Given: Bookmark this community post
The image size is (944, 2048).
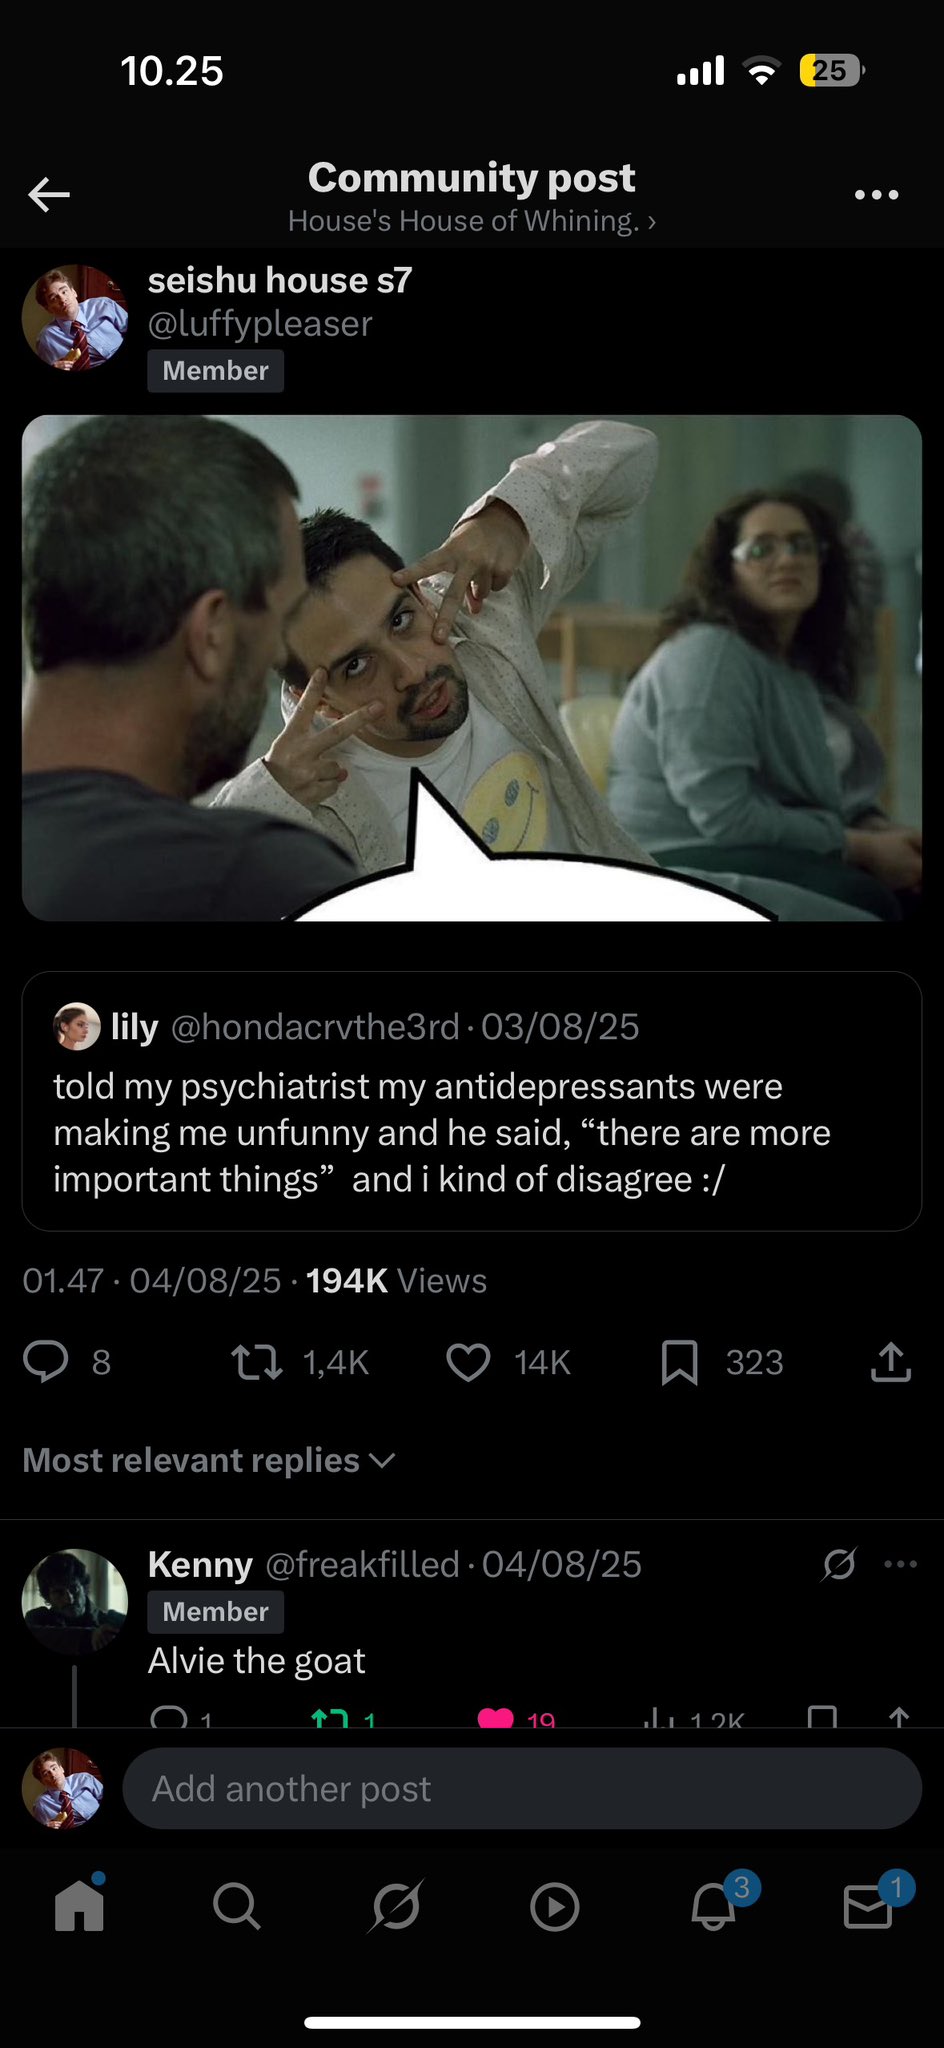Looking at the screenshot, I should [x=679, y=1362].
